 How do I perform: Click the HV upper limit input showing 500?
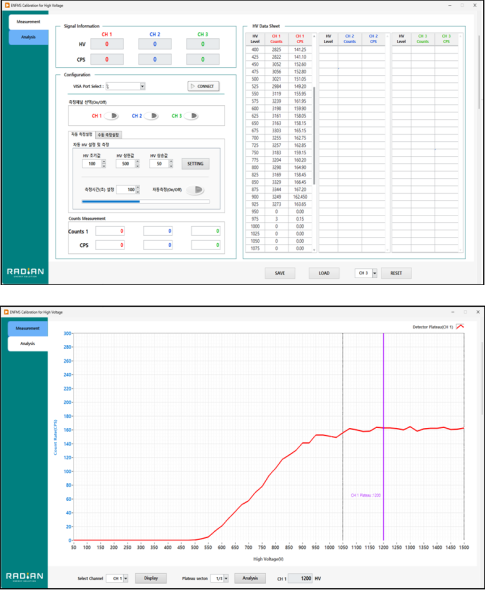(x=126, y=164)
